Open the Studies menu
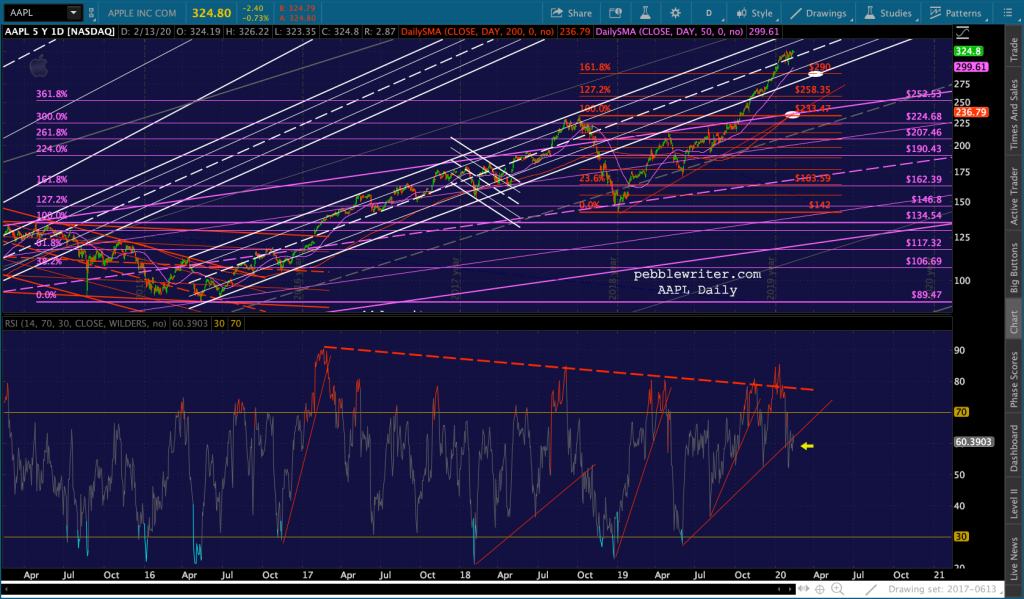This screenshot has width=1024, height=599. click(888, 13)
